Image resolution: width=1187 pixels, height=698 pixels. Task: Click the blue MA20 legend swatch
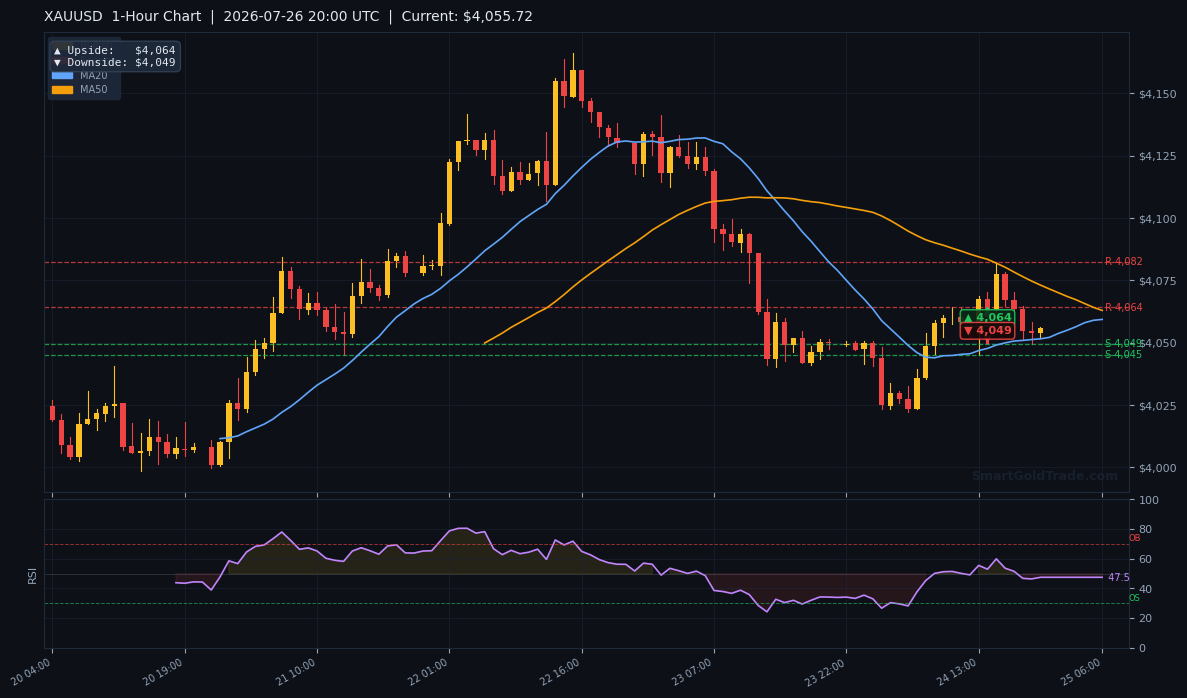tap(62, 76)
